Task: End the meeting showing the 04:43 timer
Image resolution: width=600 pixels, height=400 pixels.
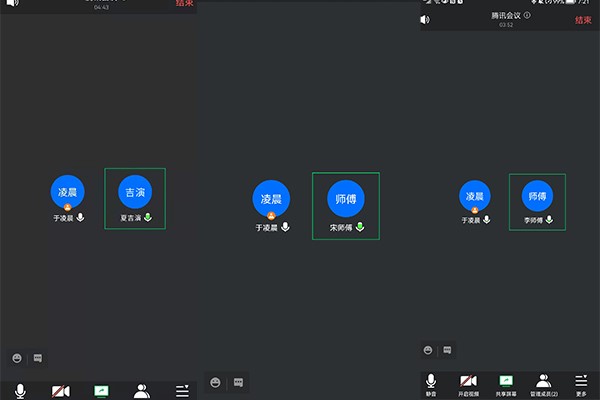Action: (x=185, y=4)
